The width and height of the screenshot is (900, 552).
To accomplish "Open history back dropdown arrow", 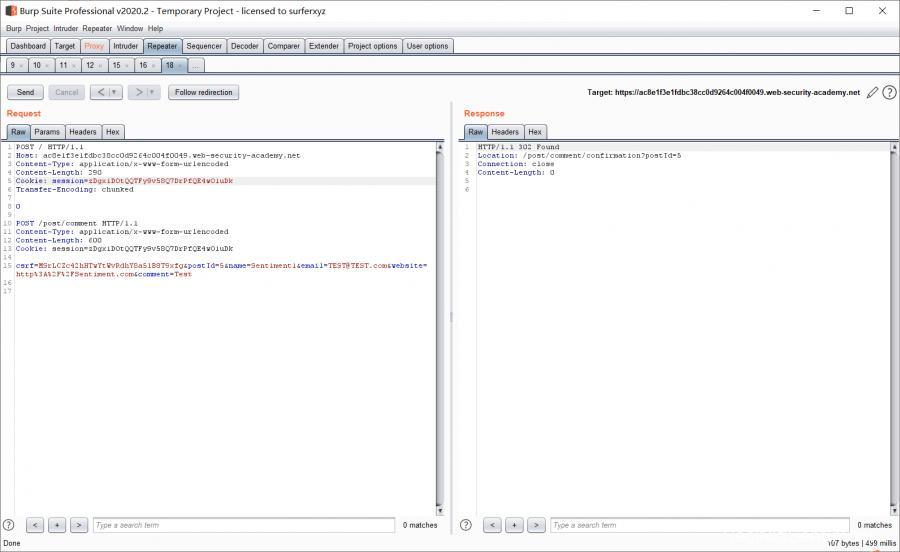I will (114, 92).
